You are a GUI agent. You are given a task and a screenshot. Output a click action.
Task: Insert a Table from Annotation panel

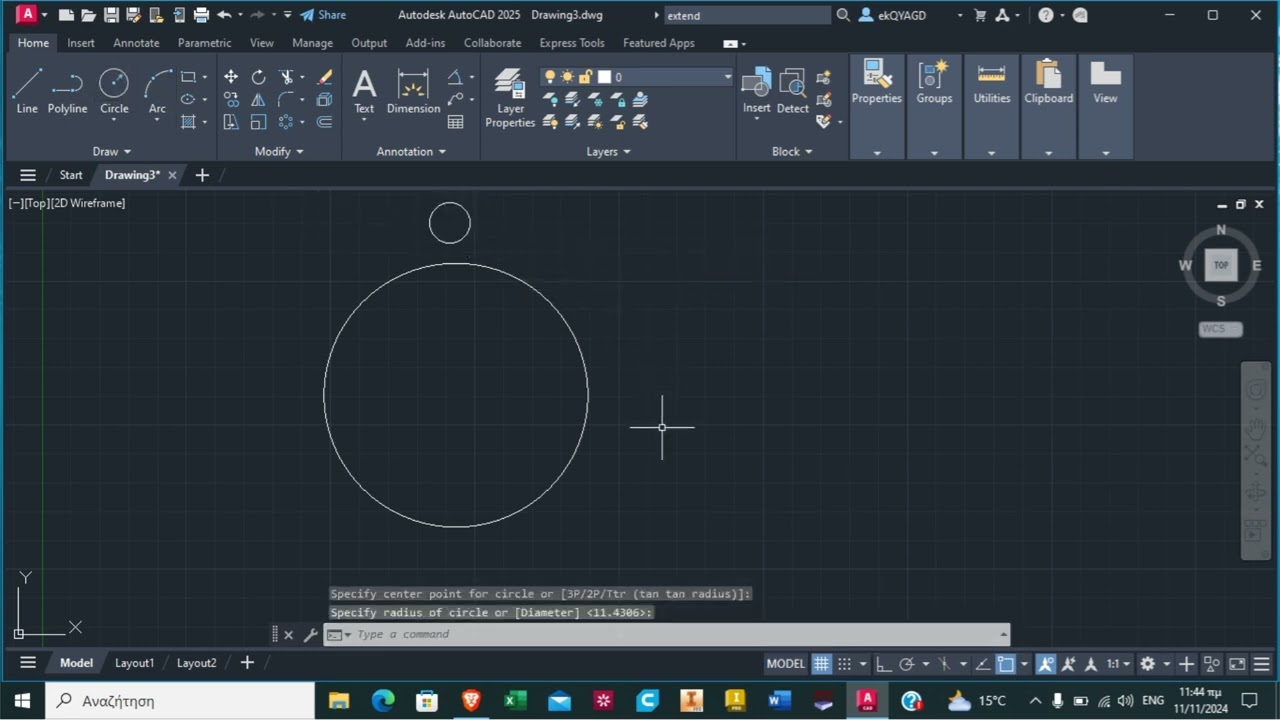coord(456,122)
